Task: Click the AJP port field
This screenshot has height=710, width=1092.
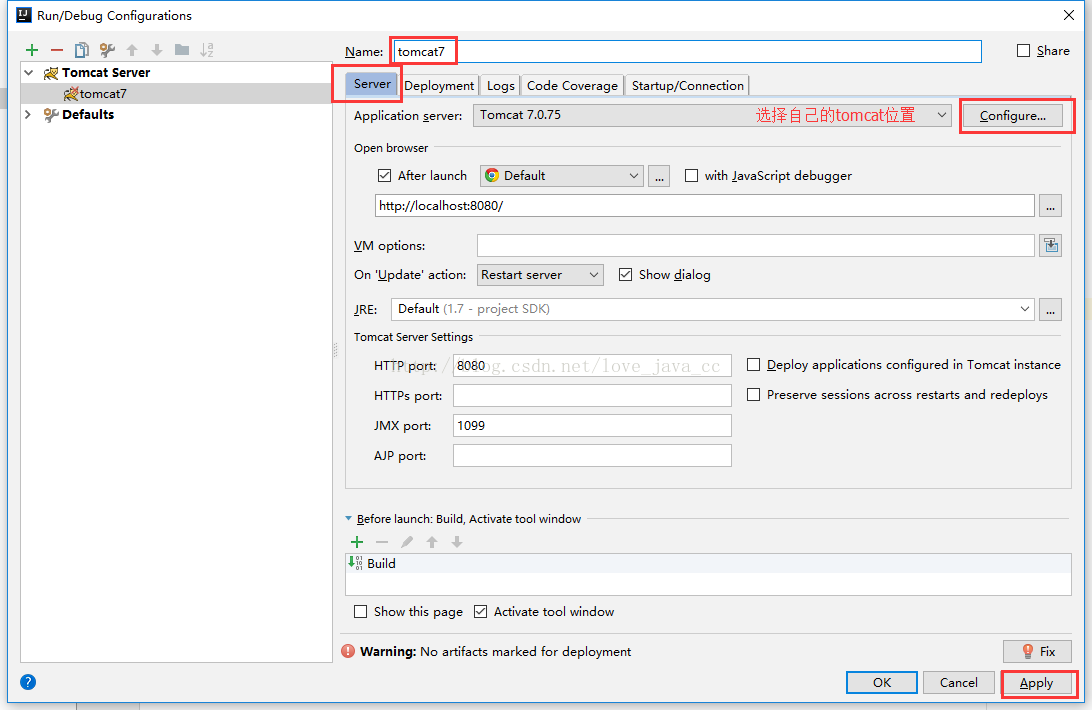Action: point(592,455)
